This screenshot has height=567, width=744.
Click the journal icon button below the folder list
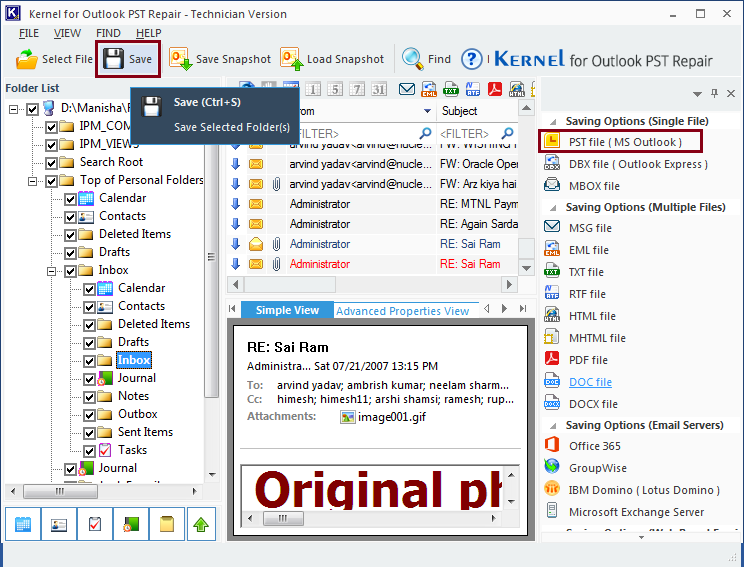coord(131,524)
